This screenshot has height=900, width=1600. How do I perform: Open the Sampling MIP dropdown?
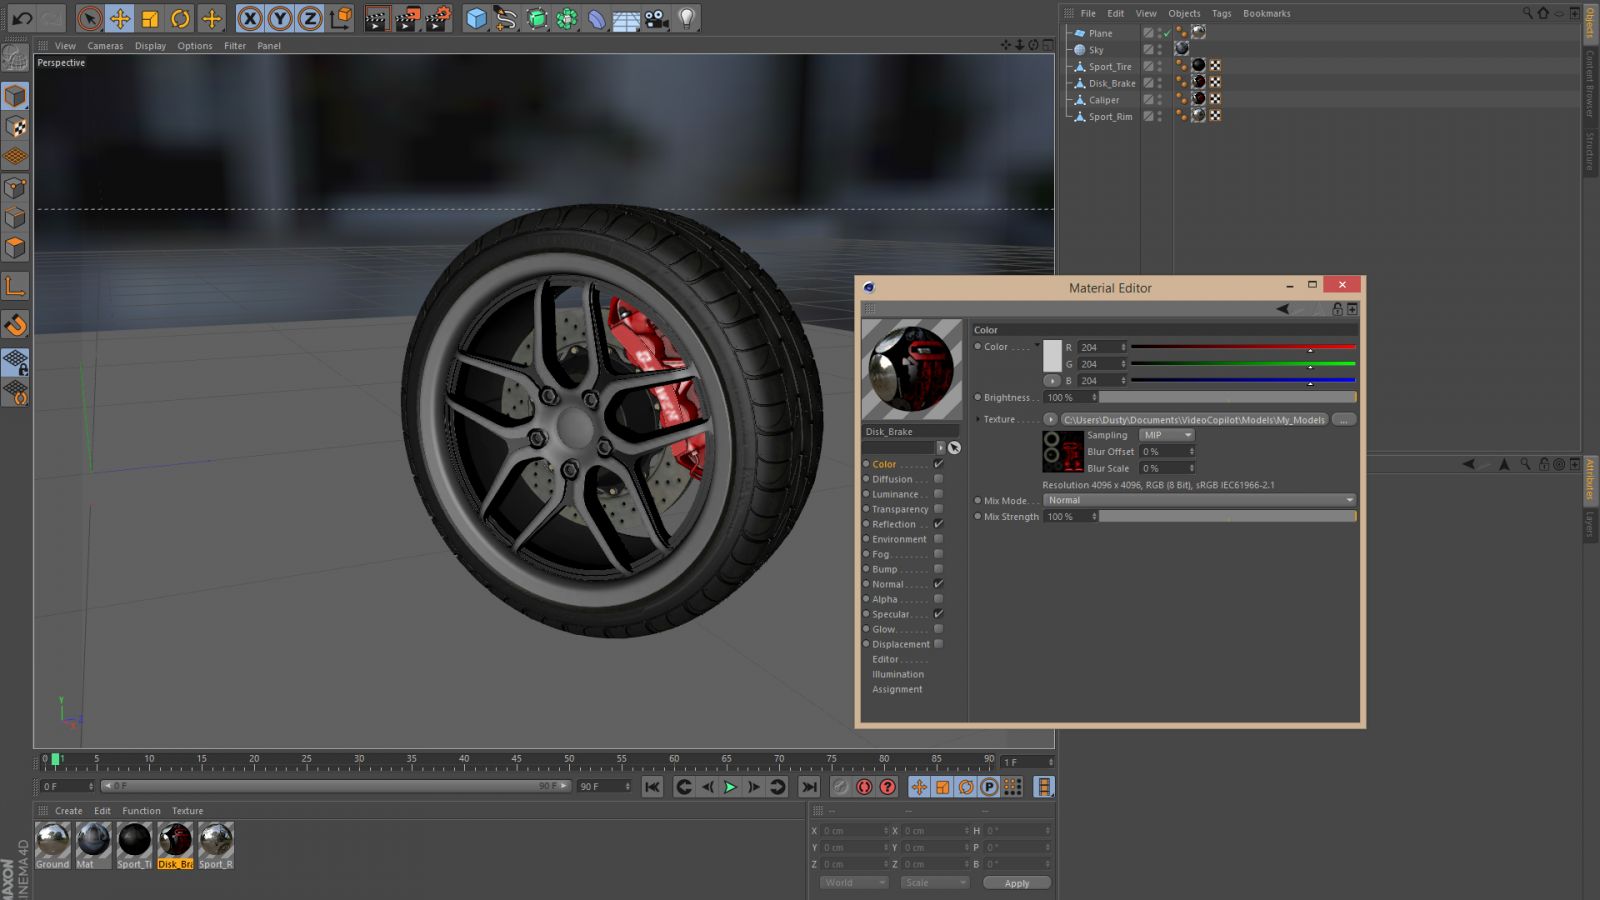coord(1167,435)
